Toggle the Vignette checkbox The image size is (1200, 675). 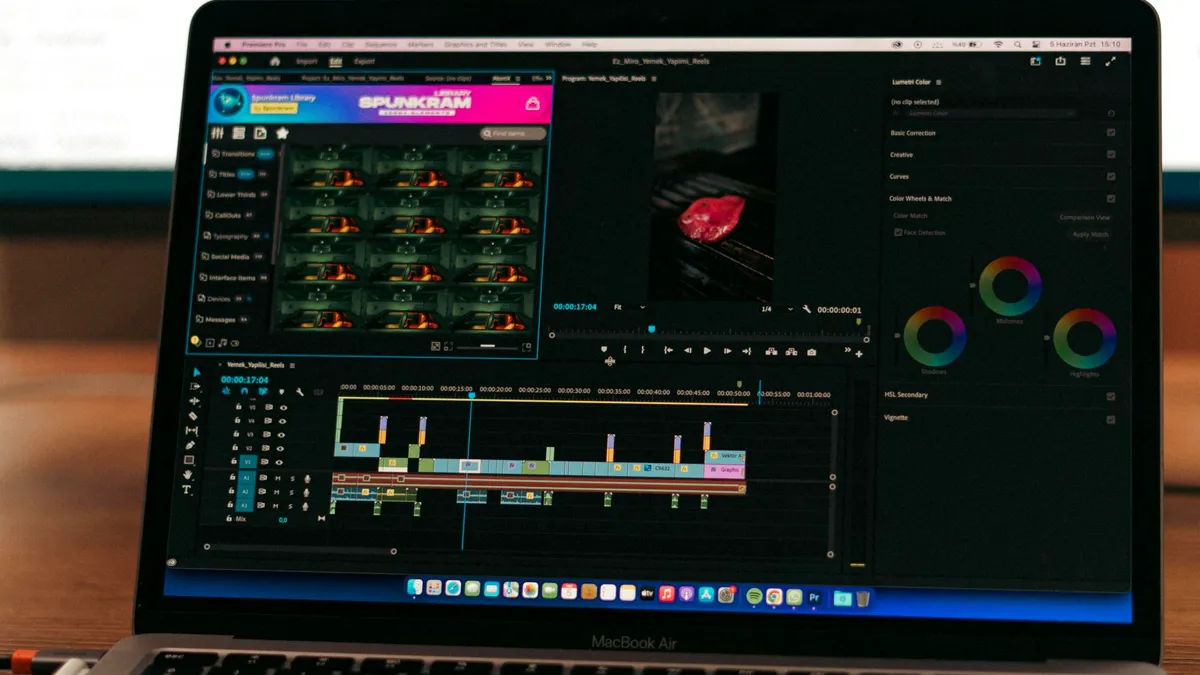coord(1111,419)
